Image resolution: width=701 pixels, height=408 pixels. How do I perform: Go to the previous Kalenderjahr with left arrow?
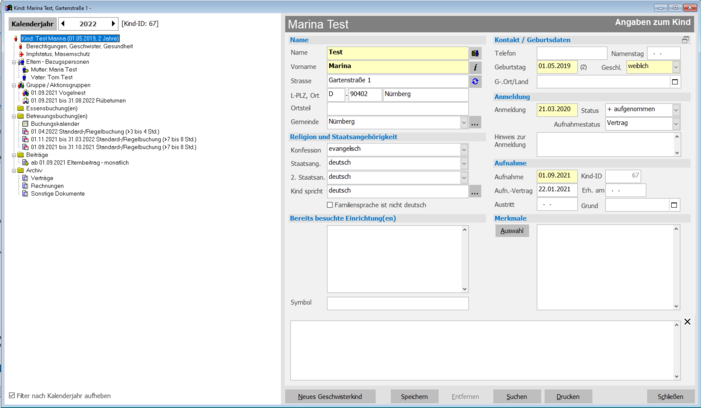(63, 22)
